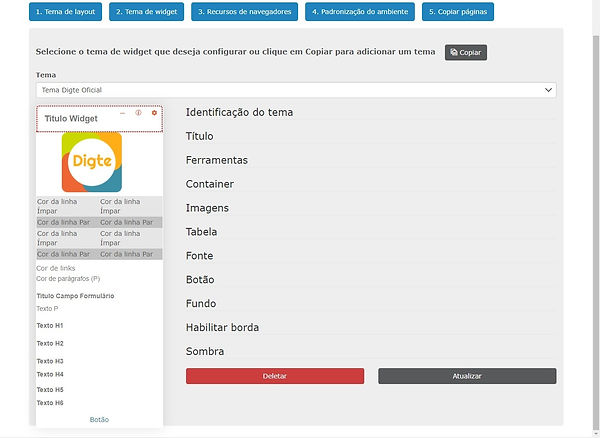
Task: Expand the Fonte section
Action: pos(199,256)
